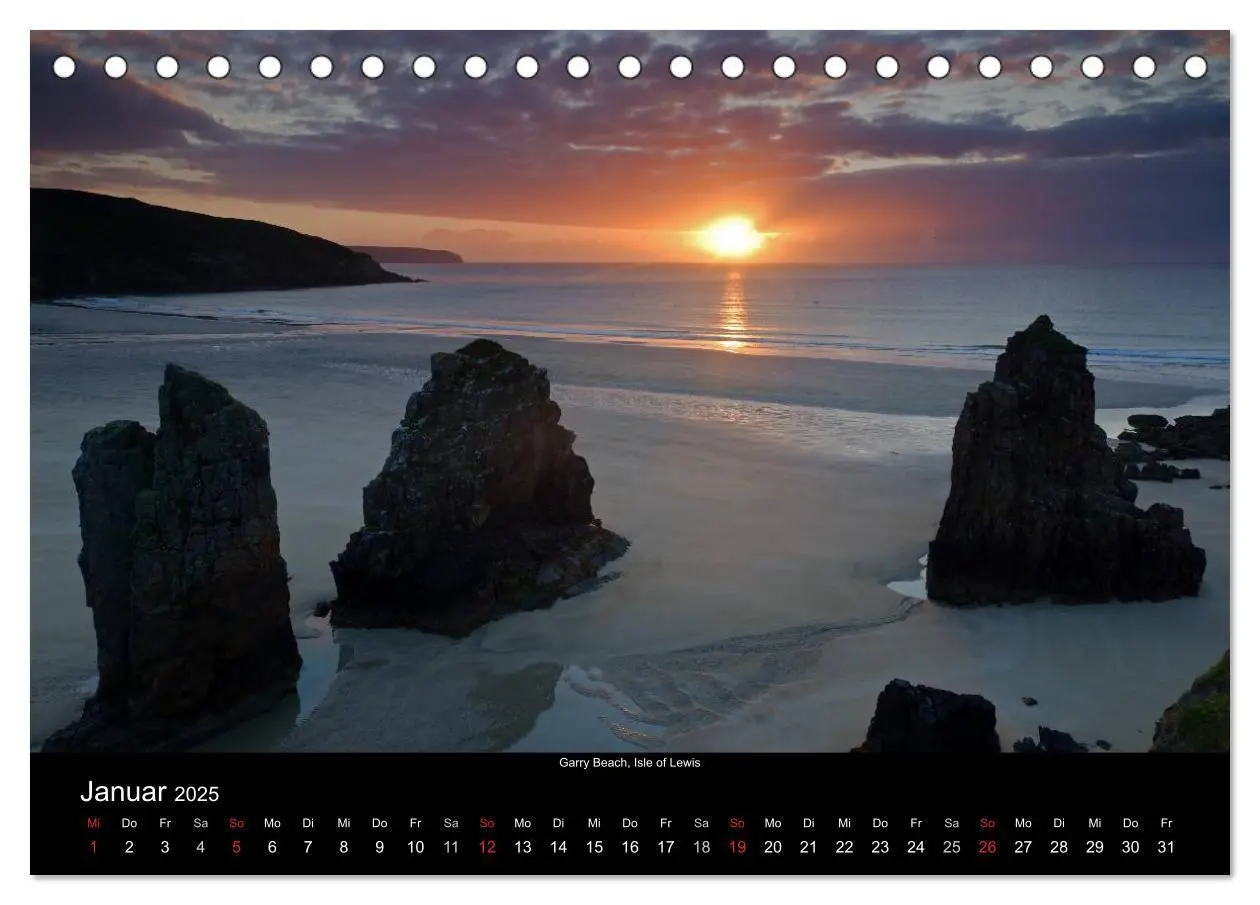Click the caption 'Garry Beach, Isle of Lewis'
Viewport: 1260px width, 905px height.
click(x=629, y=763)
